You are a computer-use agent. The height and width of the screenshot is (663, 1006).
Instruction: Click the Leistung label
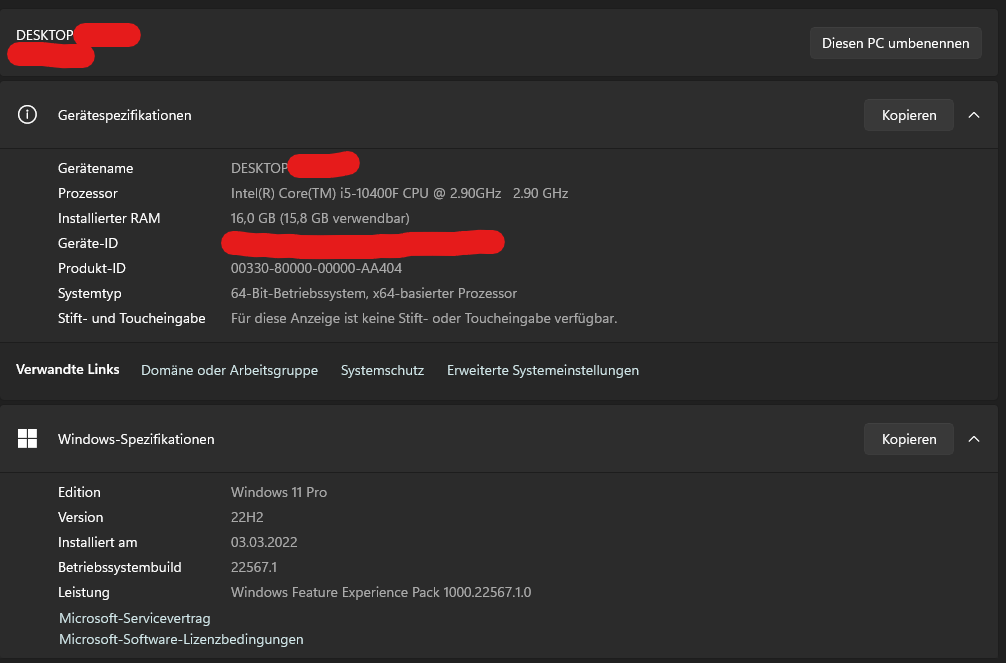[83, 592]
